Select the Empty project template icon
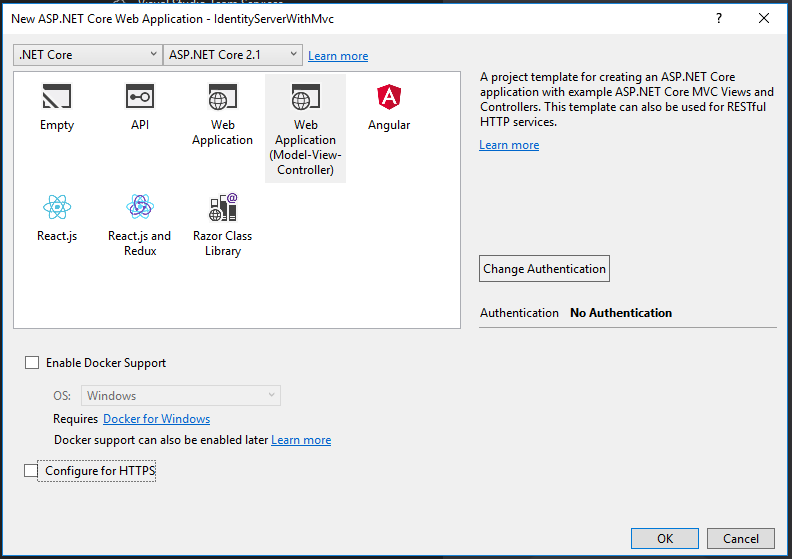Screen dimensions: 792x559 click(x=57, y=96)
